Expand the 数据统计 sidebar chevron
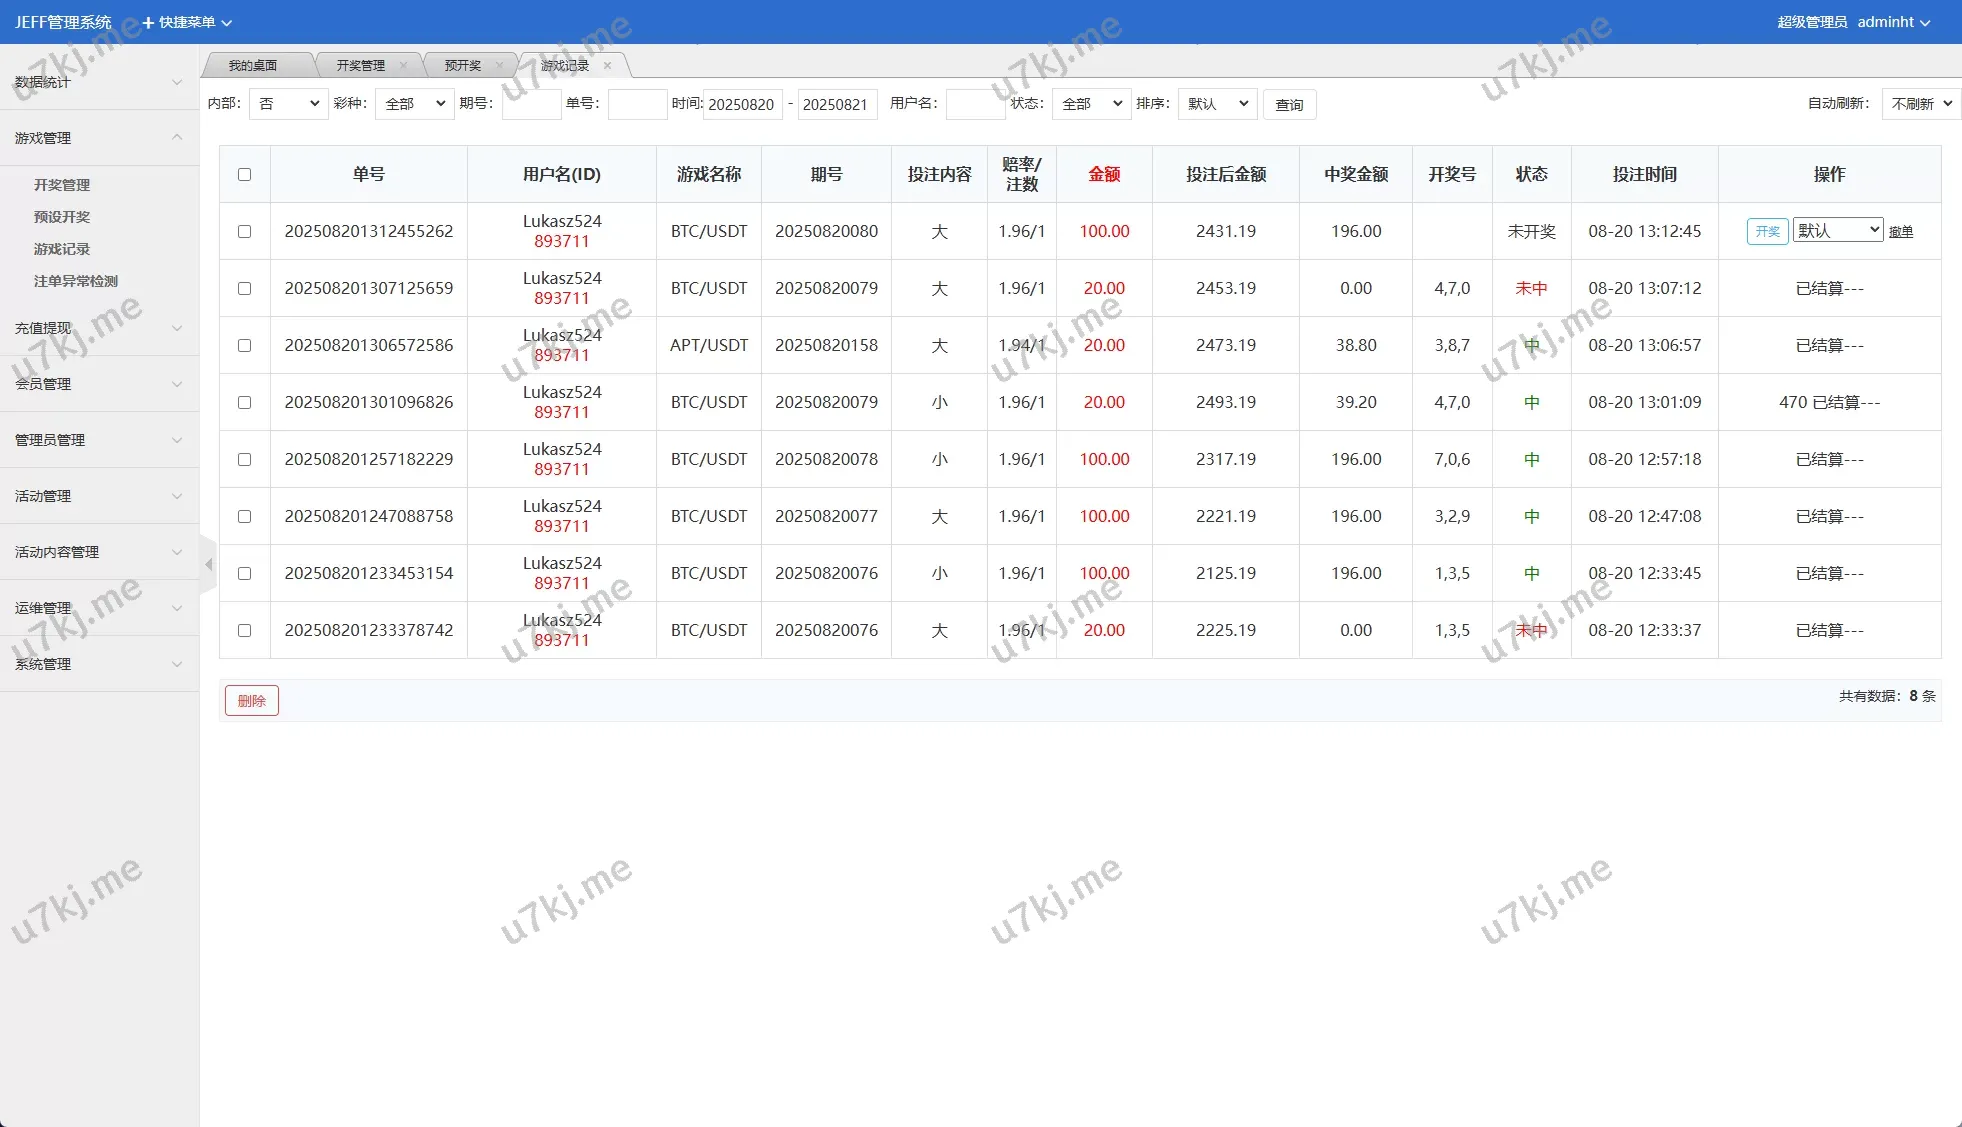The image size is (1962, 1127). pyautogui.click(x=177, y=82)
